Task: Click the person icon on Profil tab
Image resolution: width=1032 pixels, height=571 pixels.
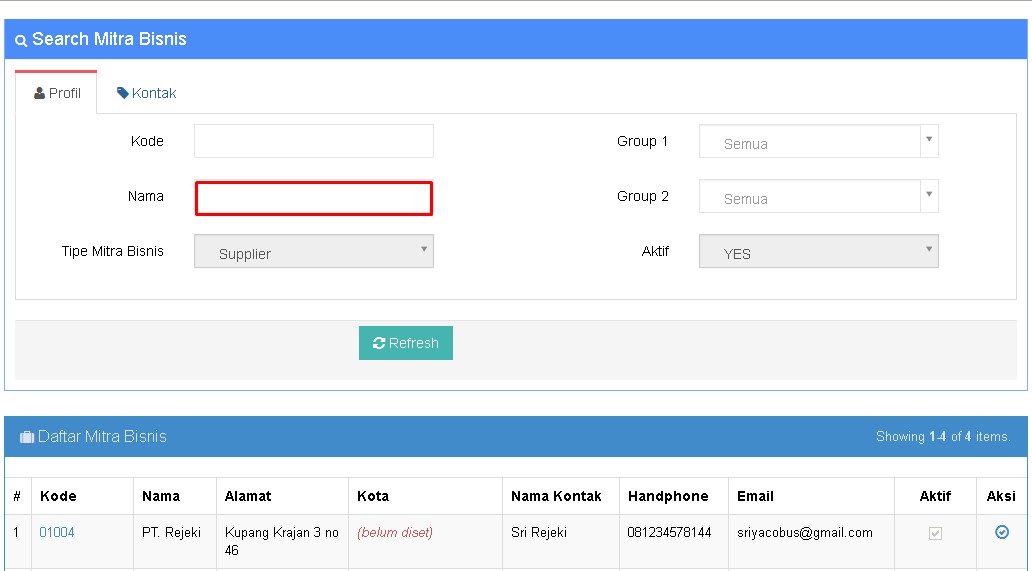Action: 40,93
